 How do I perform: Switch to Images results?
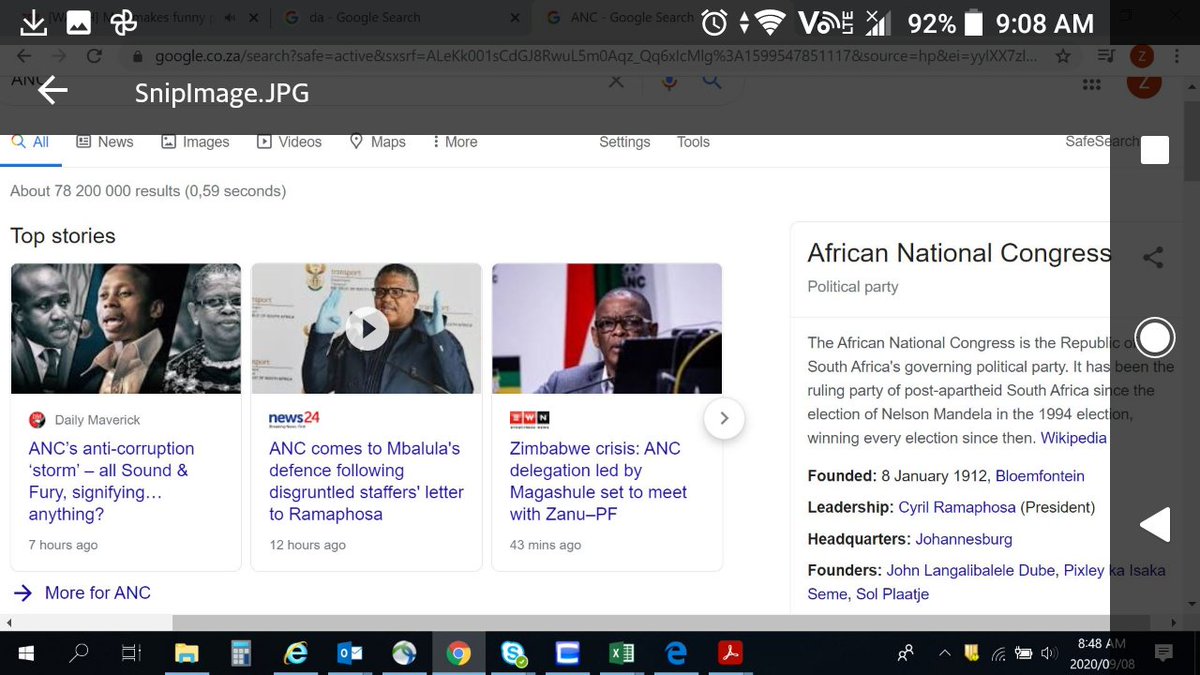(195, 142)
